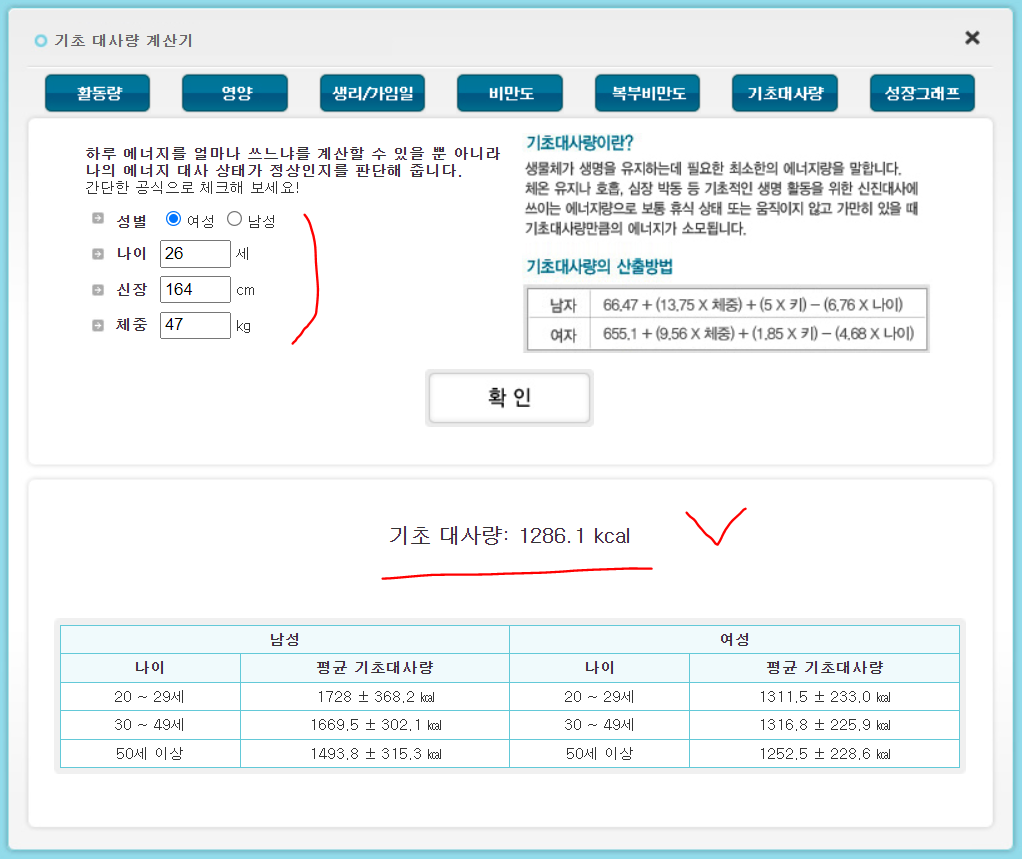This screenshot has height=859, width=1022.
Task: Open the 생리/가임일 section
Action: coord(372,92)
